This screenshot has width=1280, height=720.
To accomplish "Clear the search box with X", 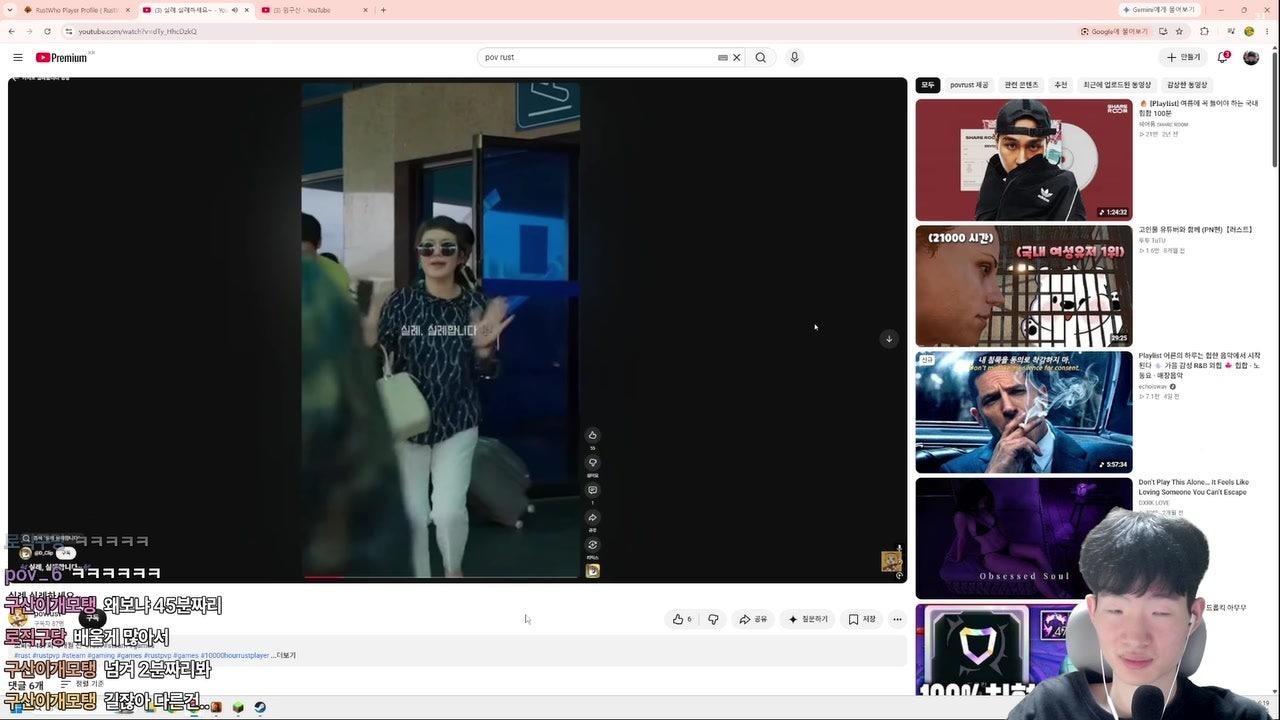I will tap(737, 57).
